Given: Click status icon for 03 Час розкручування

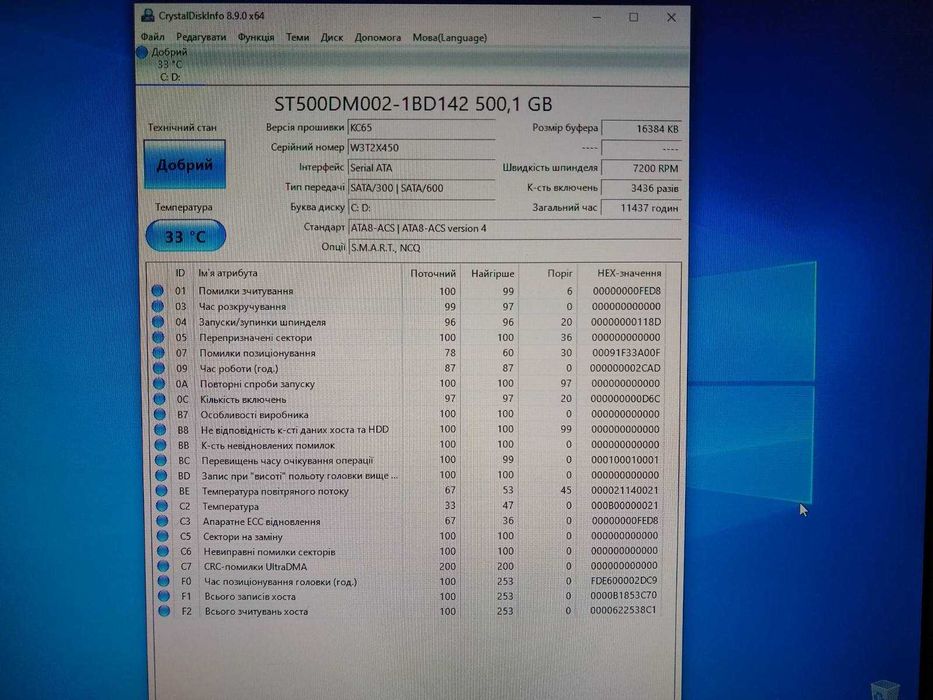Looking at the screenshot, I should [x=158, y=306].
